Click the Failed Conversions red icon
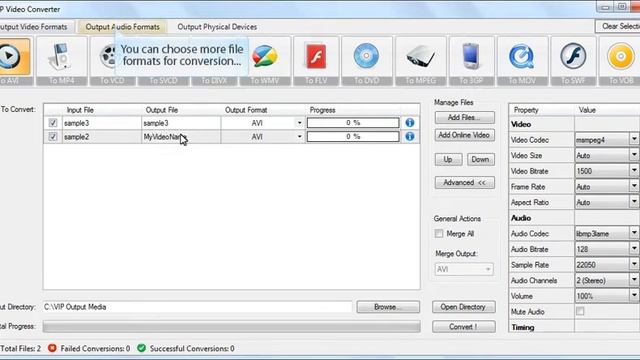 click(x=52, y=348)
